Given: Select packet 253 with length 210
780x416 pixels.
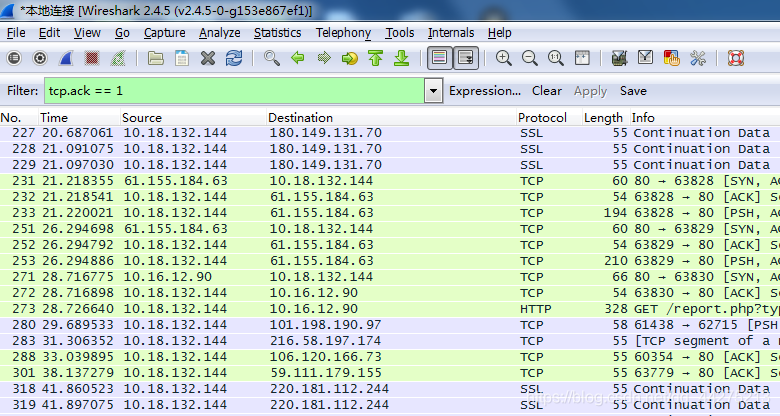Looking at the screenshot, I should pyautogui.click(x=390, y=261).
